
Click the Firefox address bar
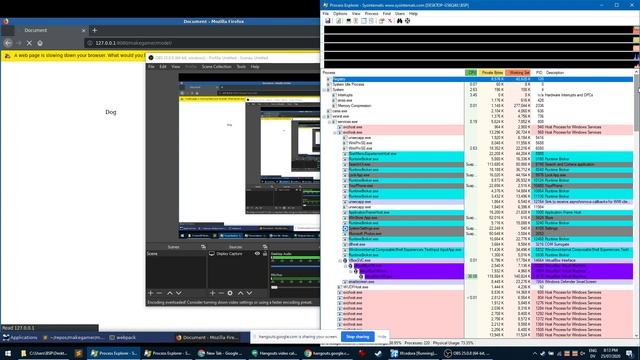(x=202, y=43)
